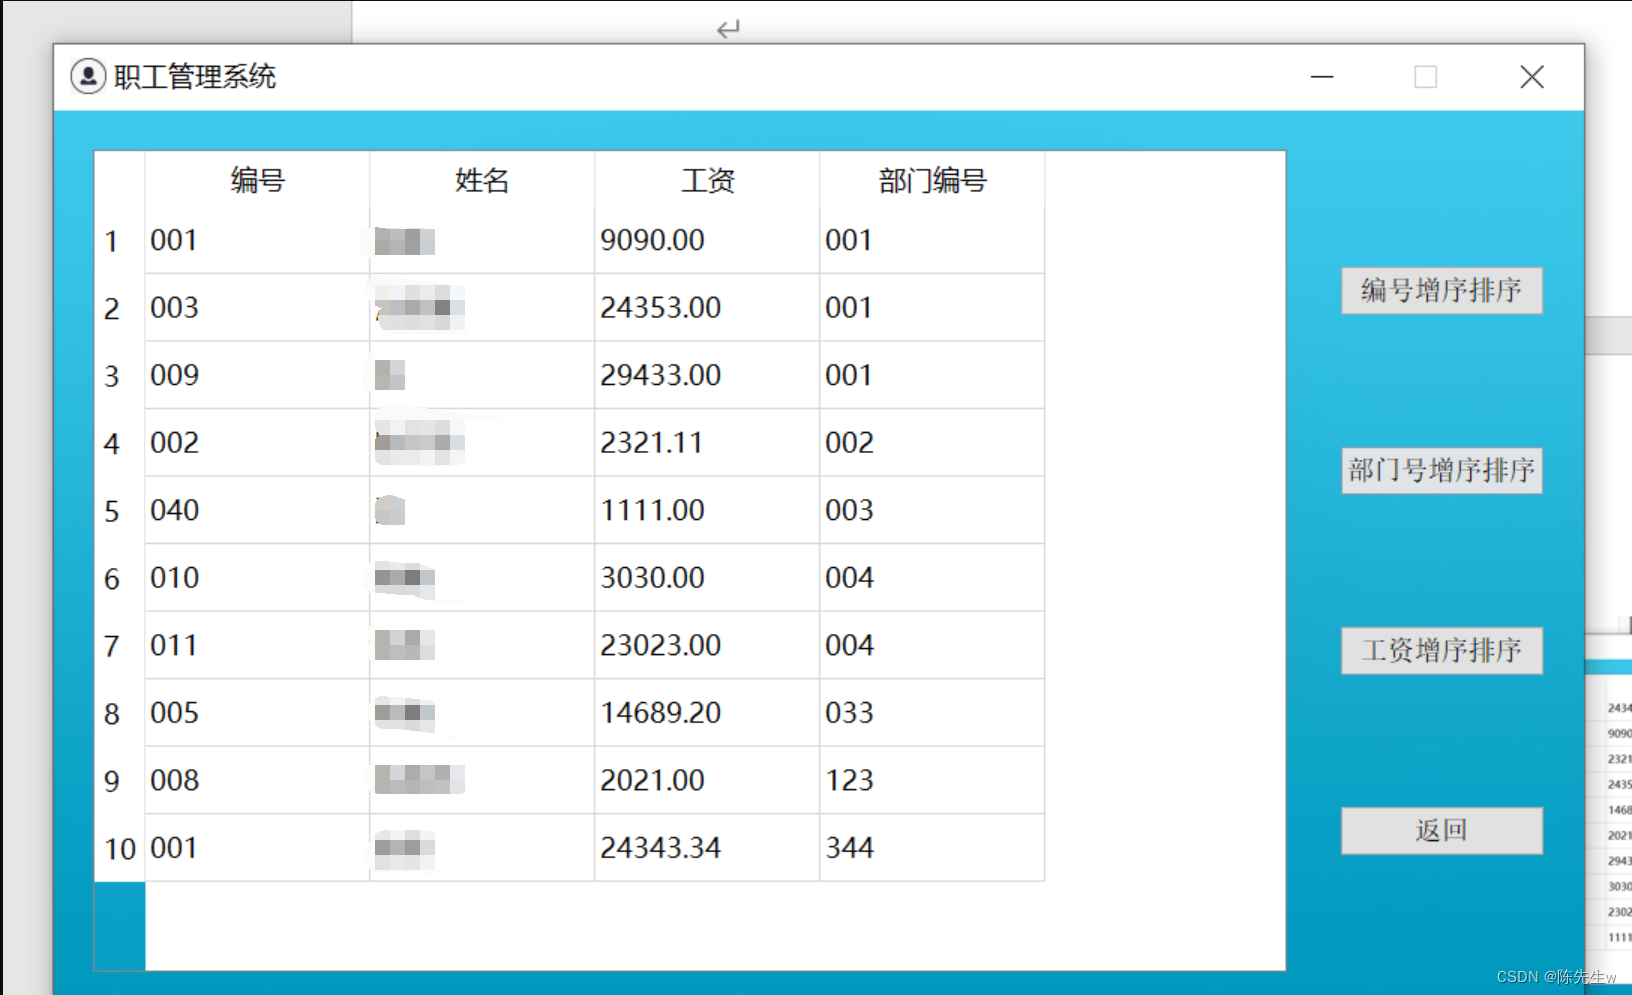Click department cell 033
Image resolution: width=1632 pixels, height=995 pixels.
[x=932, y=713]
